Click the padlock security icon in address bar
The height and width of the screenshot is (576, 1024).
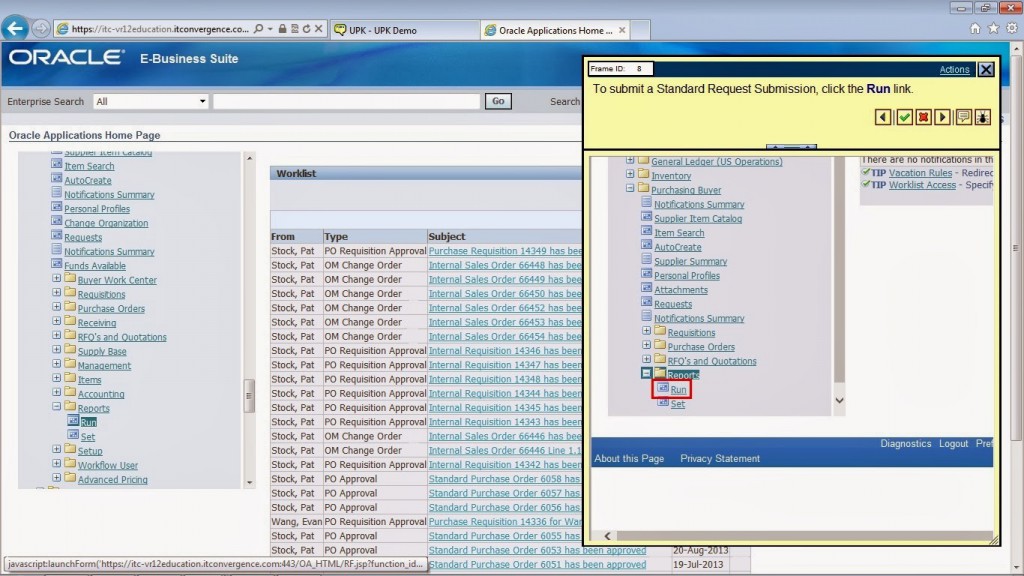(282, 29)
